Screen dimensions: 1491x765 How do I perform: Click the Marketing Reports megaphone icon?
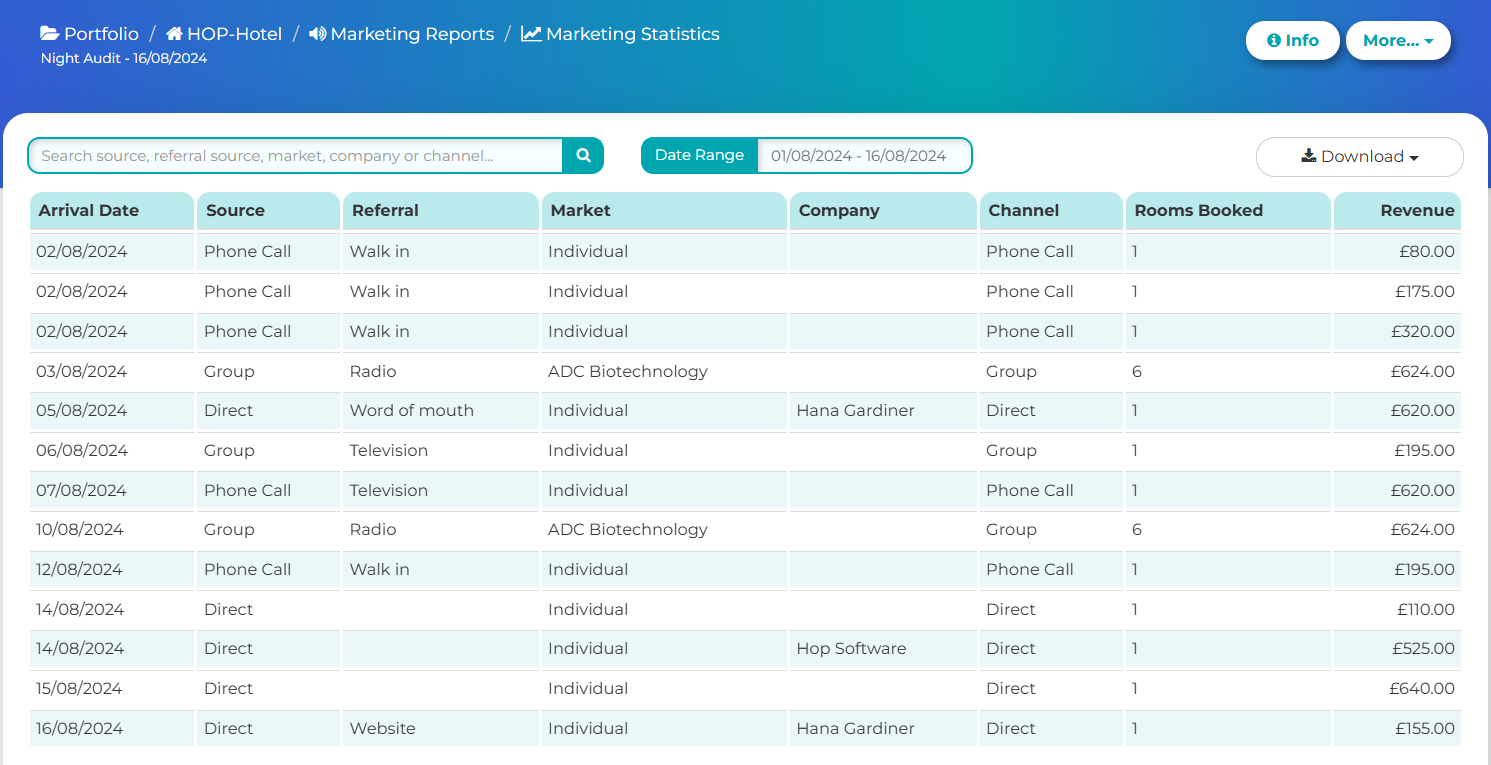pyautogui.click(x=317, y=34)
